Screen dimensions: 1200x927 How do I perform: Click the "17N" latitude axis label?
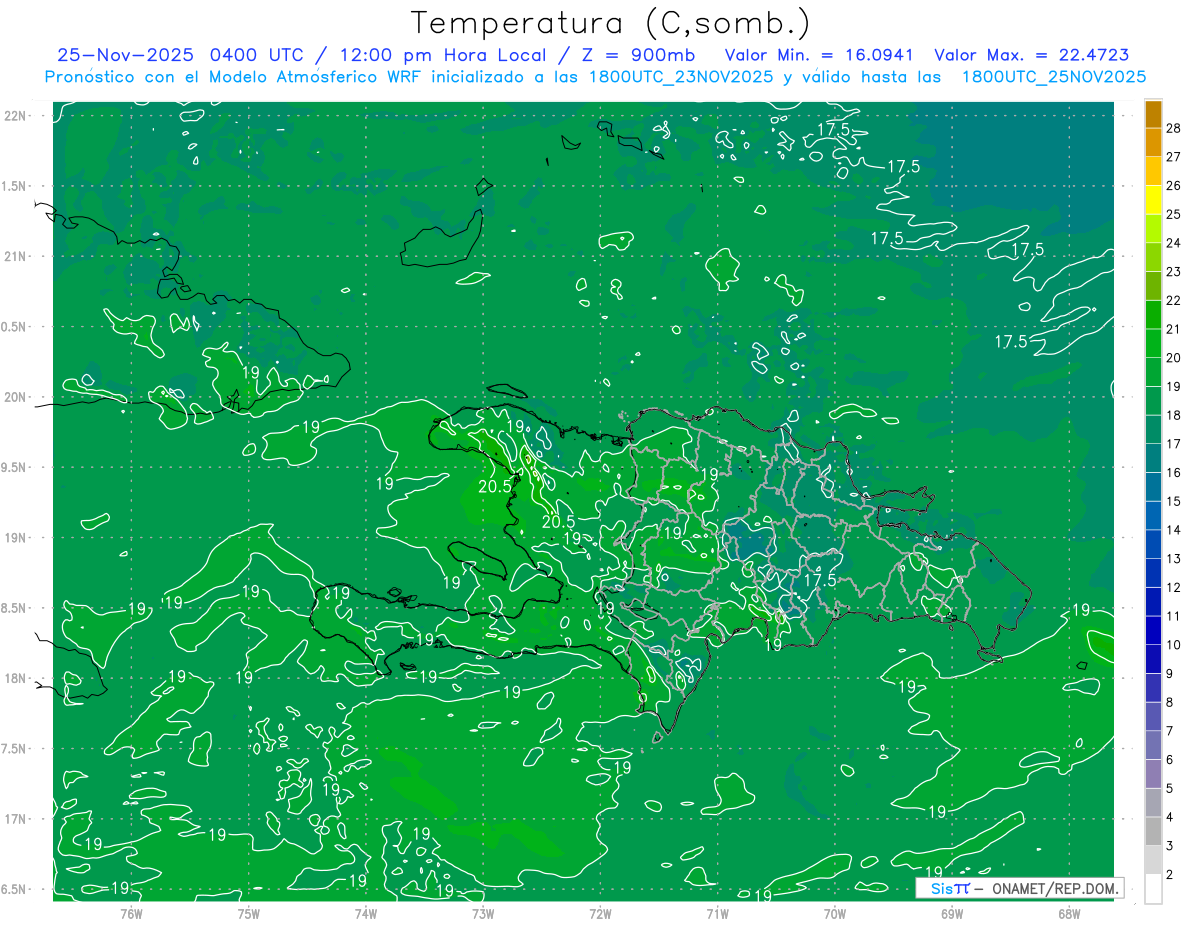tap(14, 819)
